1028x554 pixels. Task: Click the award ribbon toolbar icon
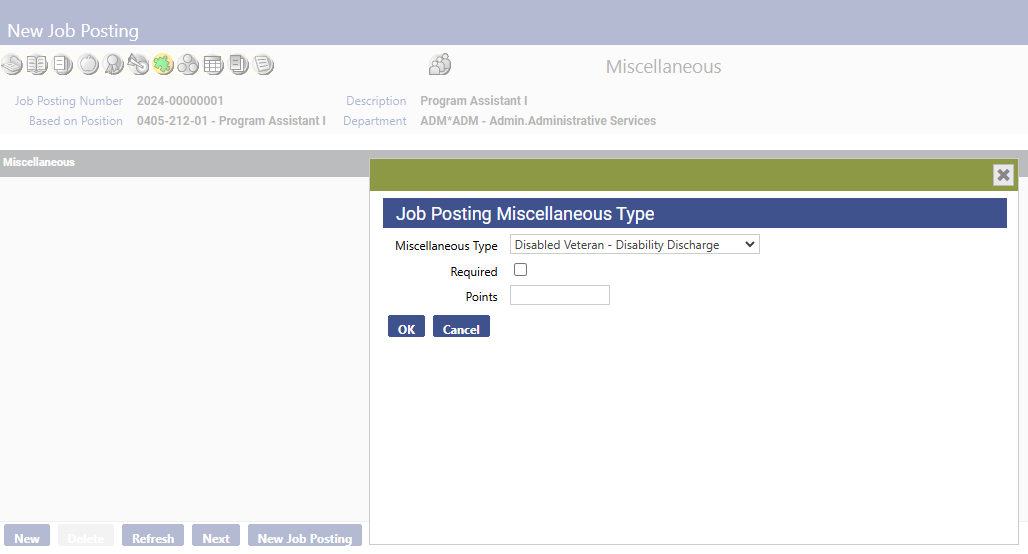(113, 65)
